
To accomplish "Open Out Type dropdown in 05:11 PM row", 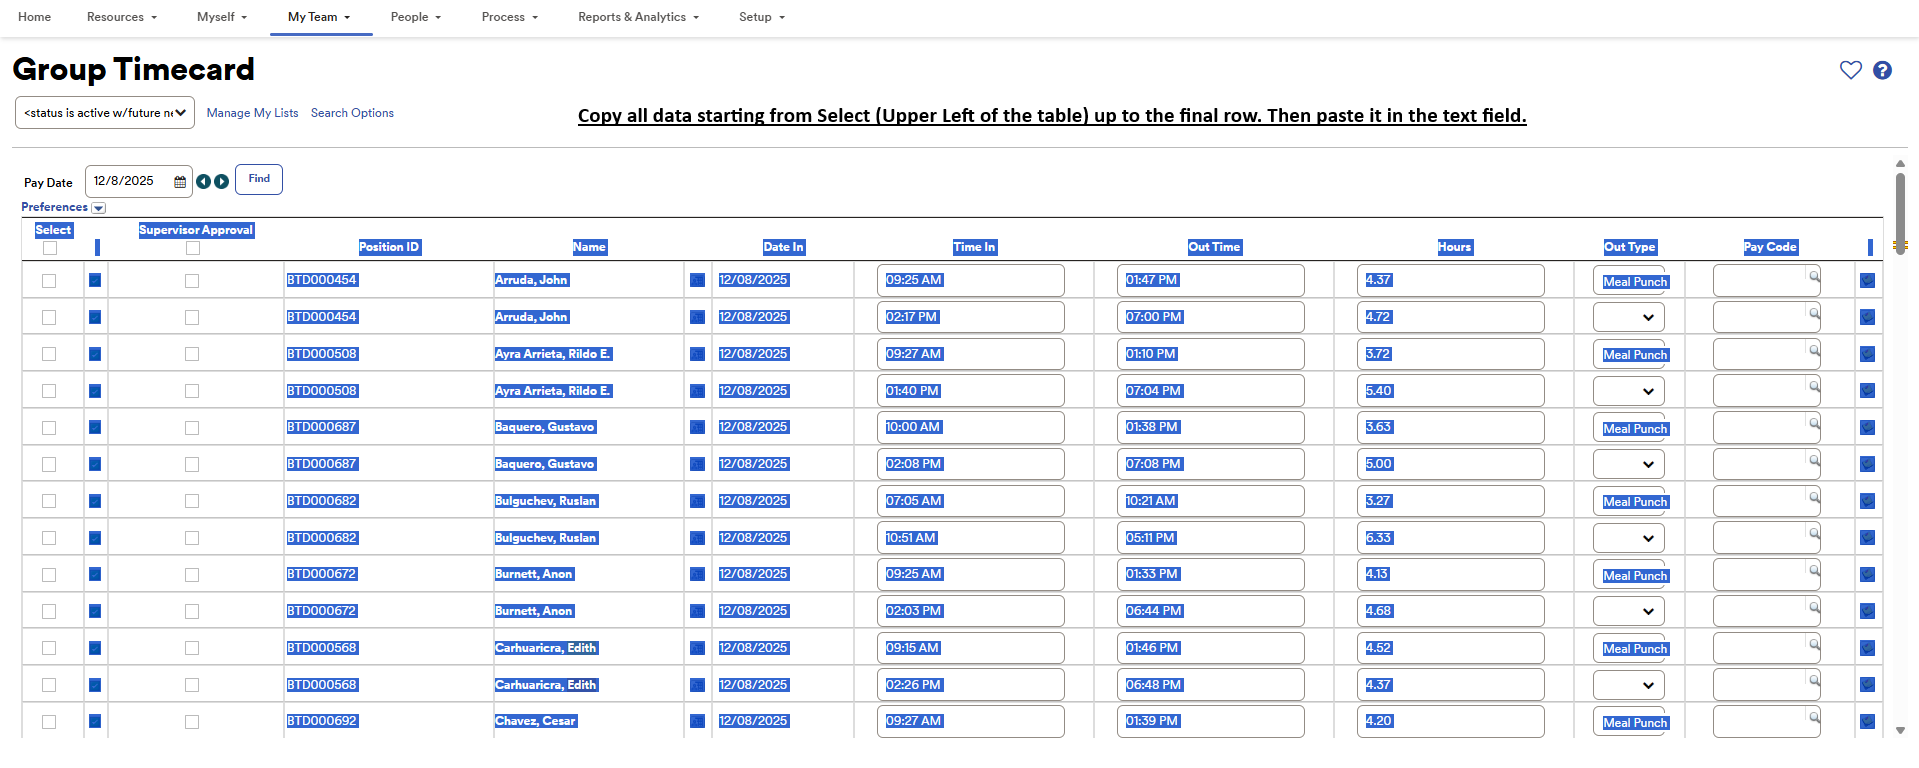I will 1629,538.
